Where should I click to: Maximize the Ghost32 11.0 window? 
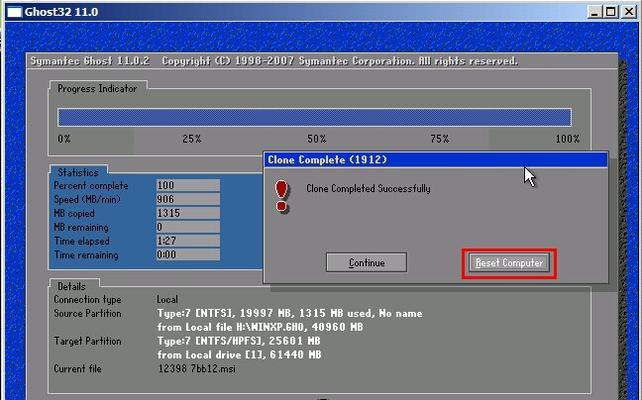[610, 12]
